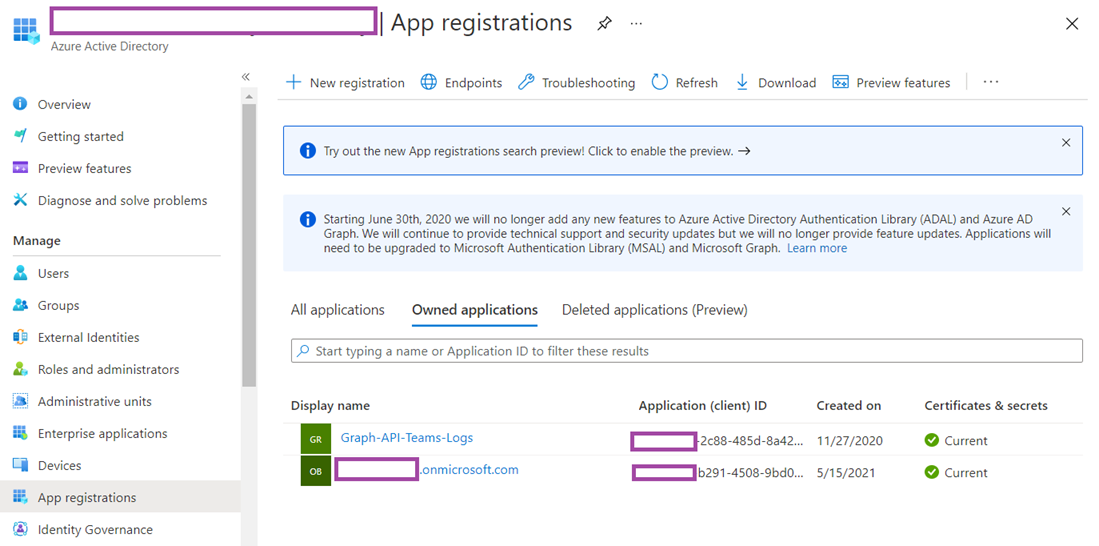The width and height of the screenshot is (1099, 546).
Task: Open the Graph-API-Teams-Logs application
Action: pyautogui.click(x=407, y=437)
